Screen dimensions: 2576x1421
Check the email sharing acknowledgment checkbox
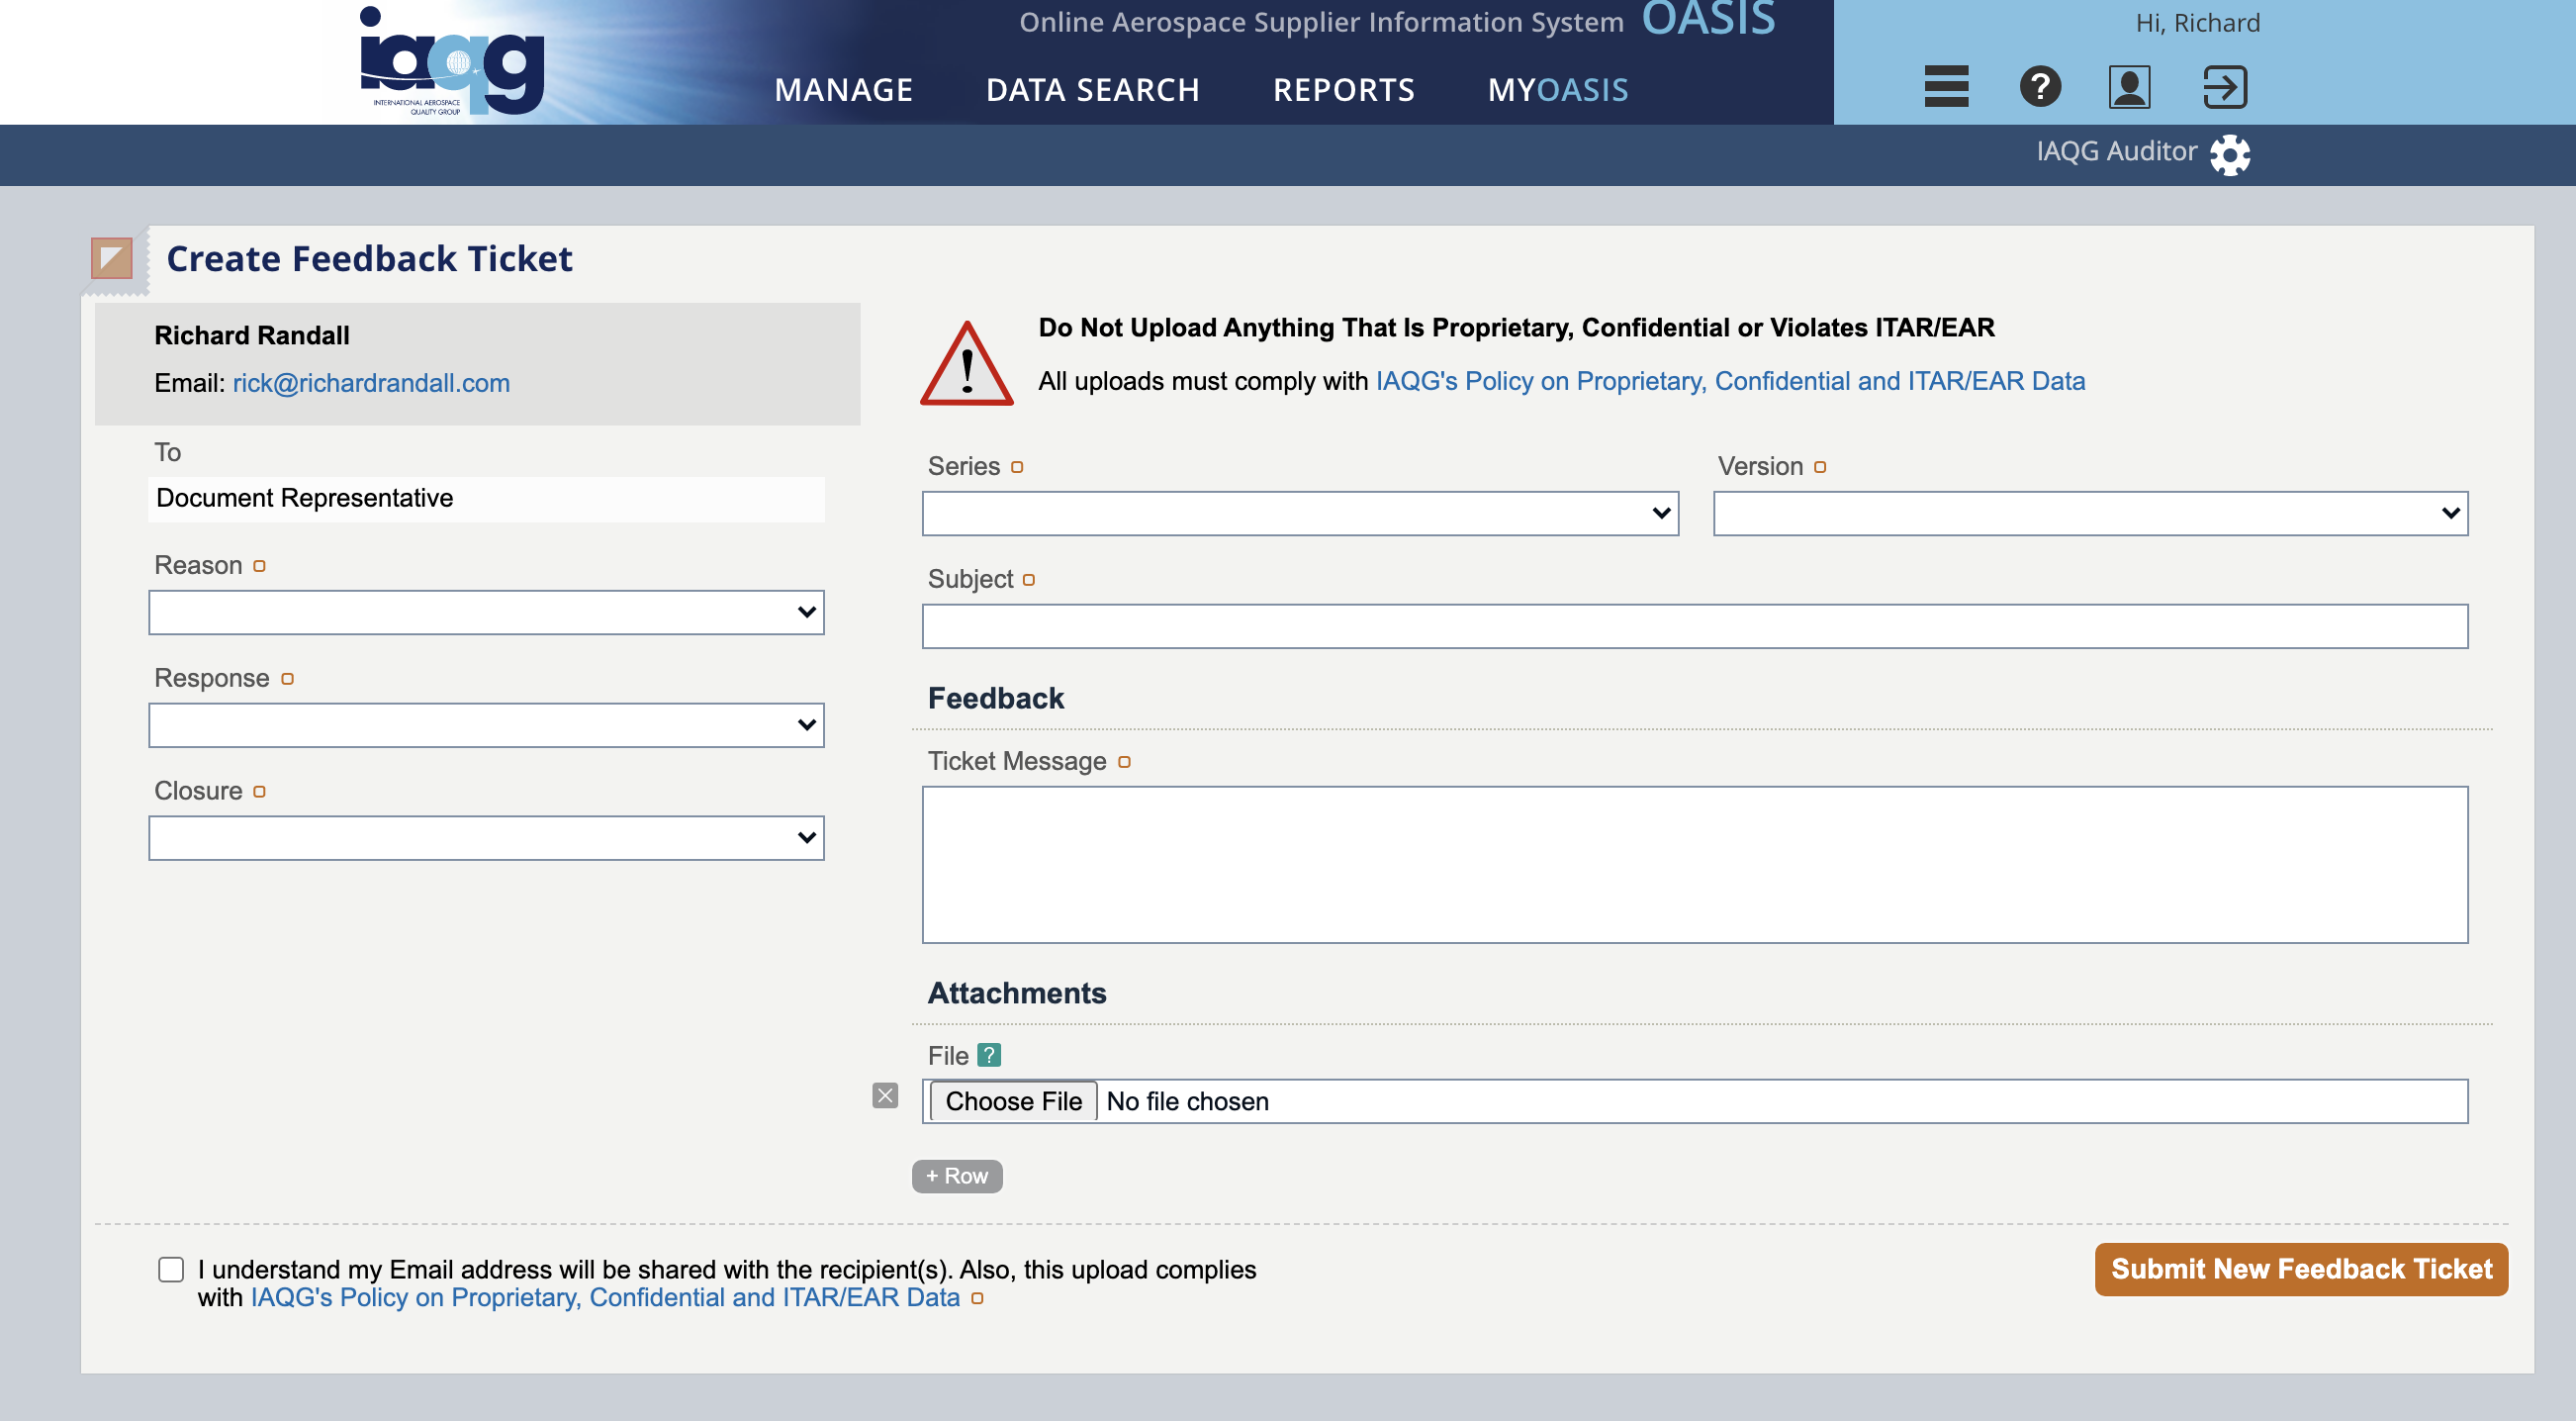pyautogui.click(x=171, y=1270)
